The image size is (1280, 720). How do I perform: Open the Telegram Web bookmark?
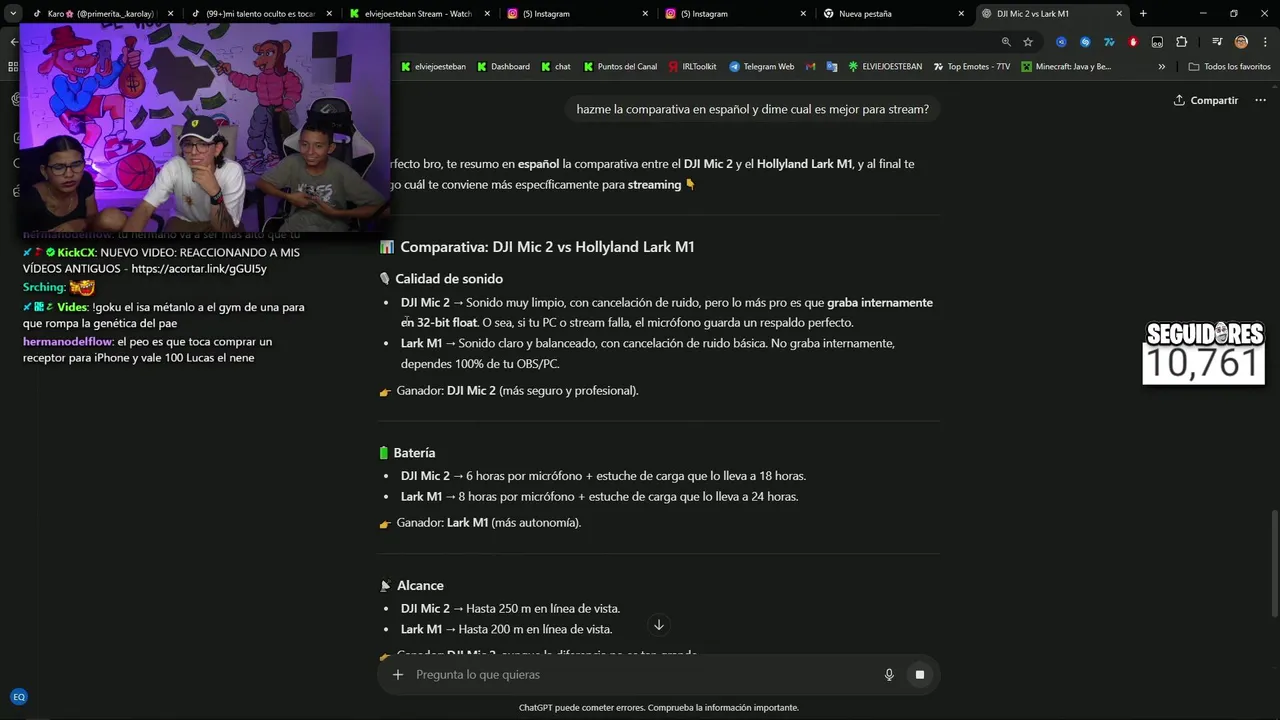pos(762,67)
